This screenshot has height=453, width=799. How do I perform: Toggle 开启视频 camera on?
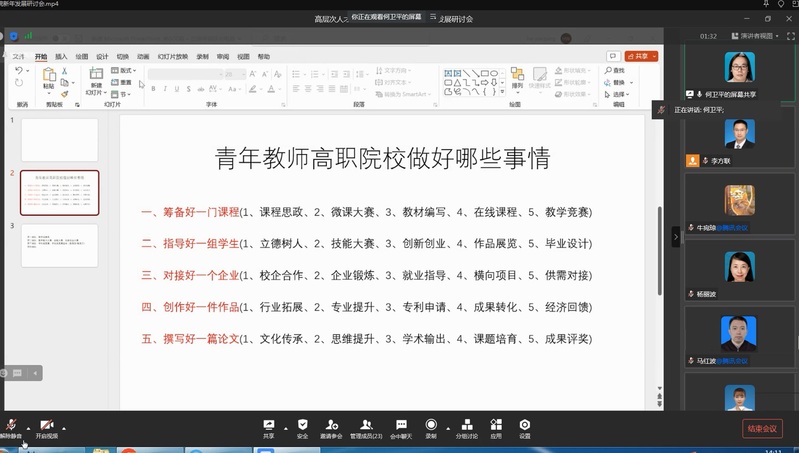(46, 427)
